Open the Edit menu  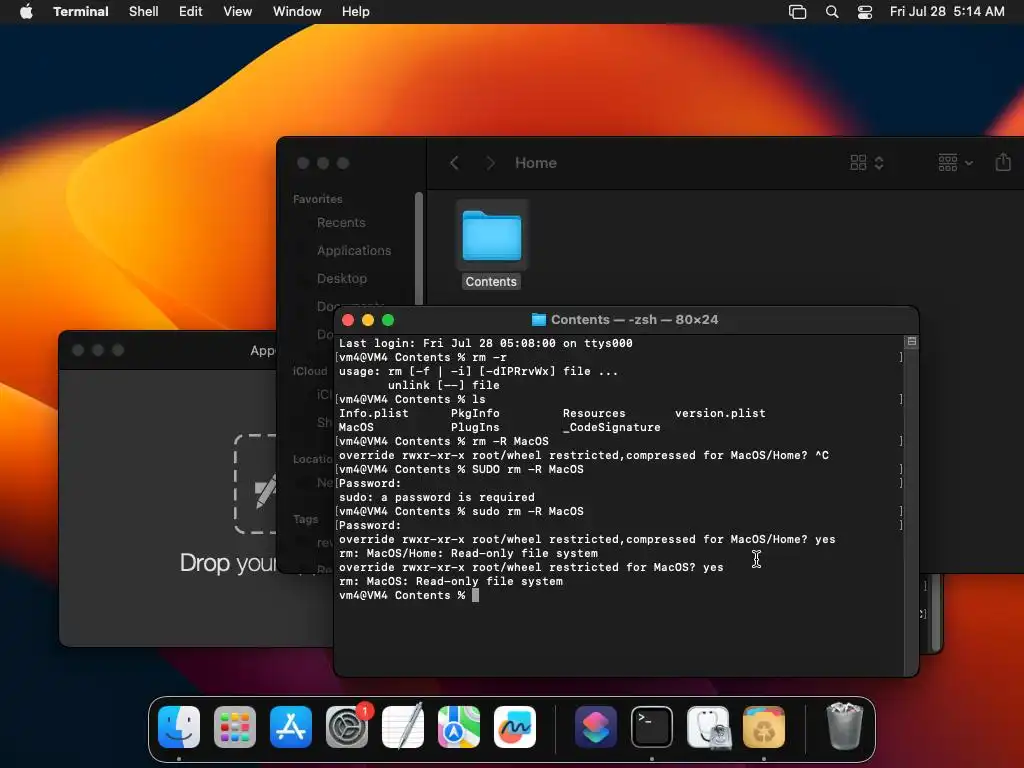pyautogui.click(x=191, y=11)
